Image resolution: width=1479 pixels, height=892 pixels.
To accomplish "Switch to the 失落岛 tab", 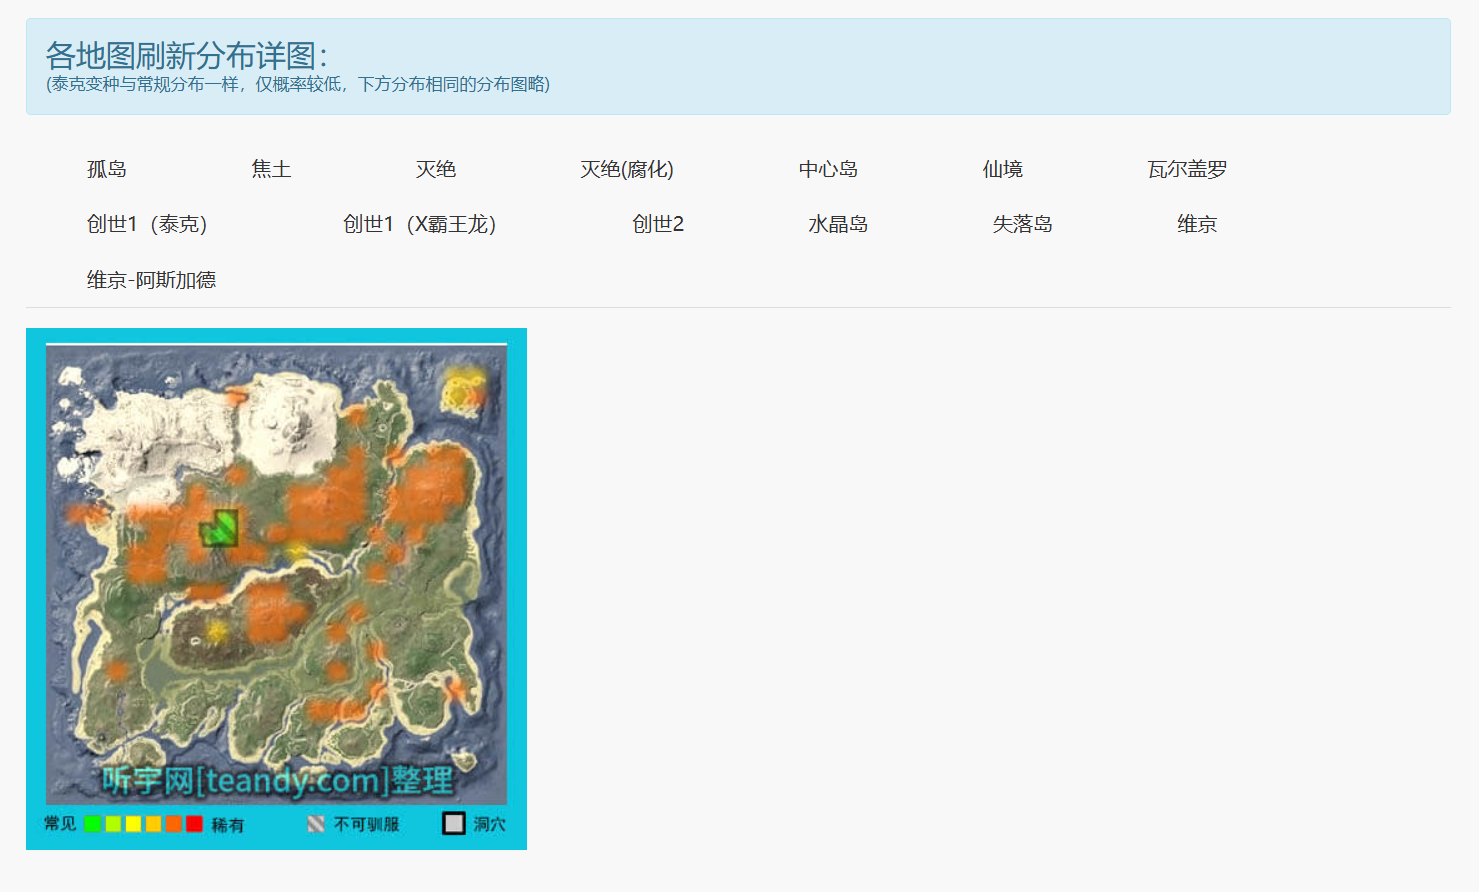I will pyautogui.click(x=1022, y=224).
